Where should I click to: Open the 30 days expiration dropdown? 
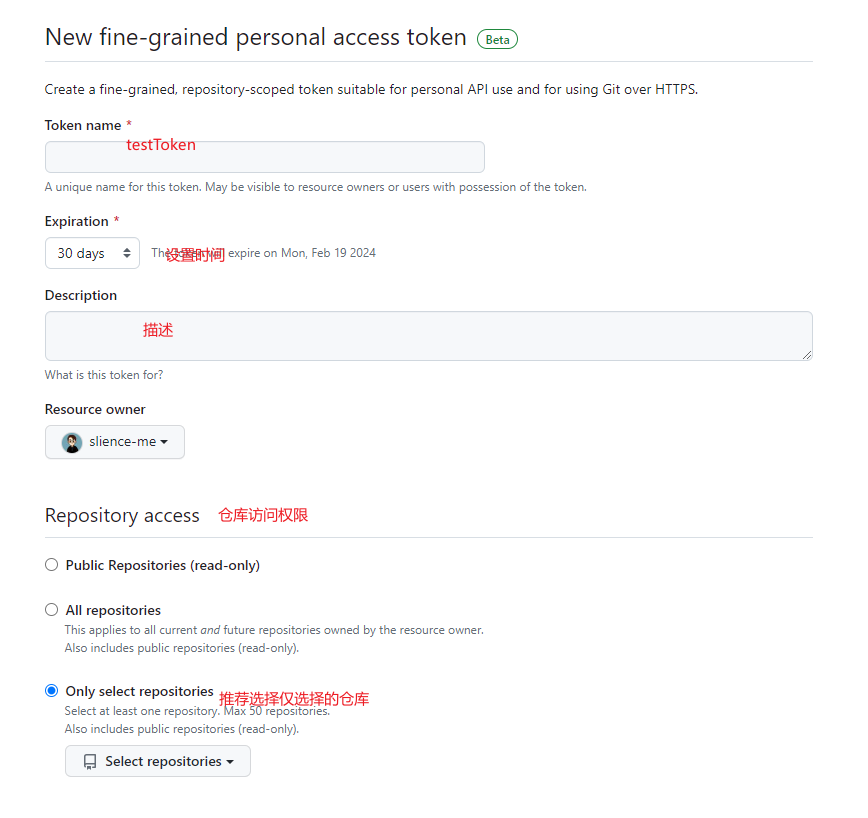click(x=92, y=253)
